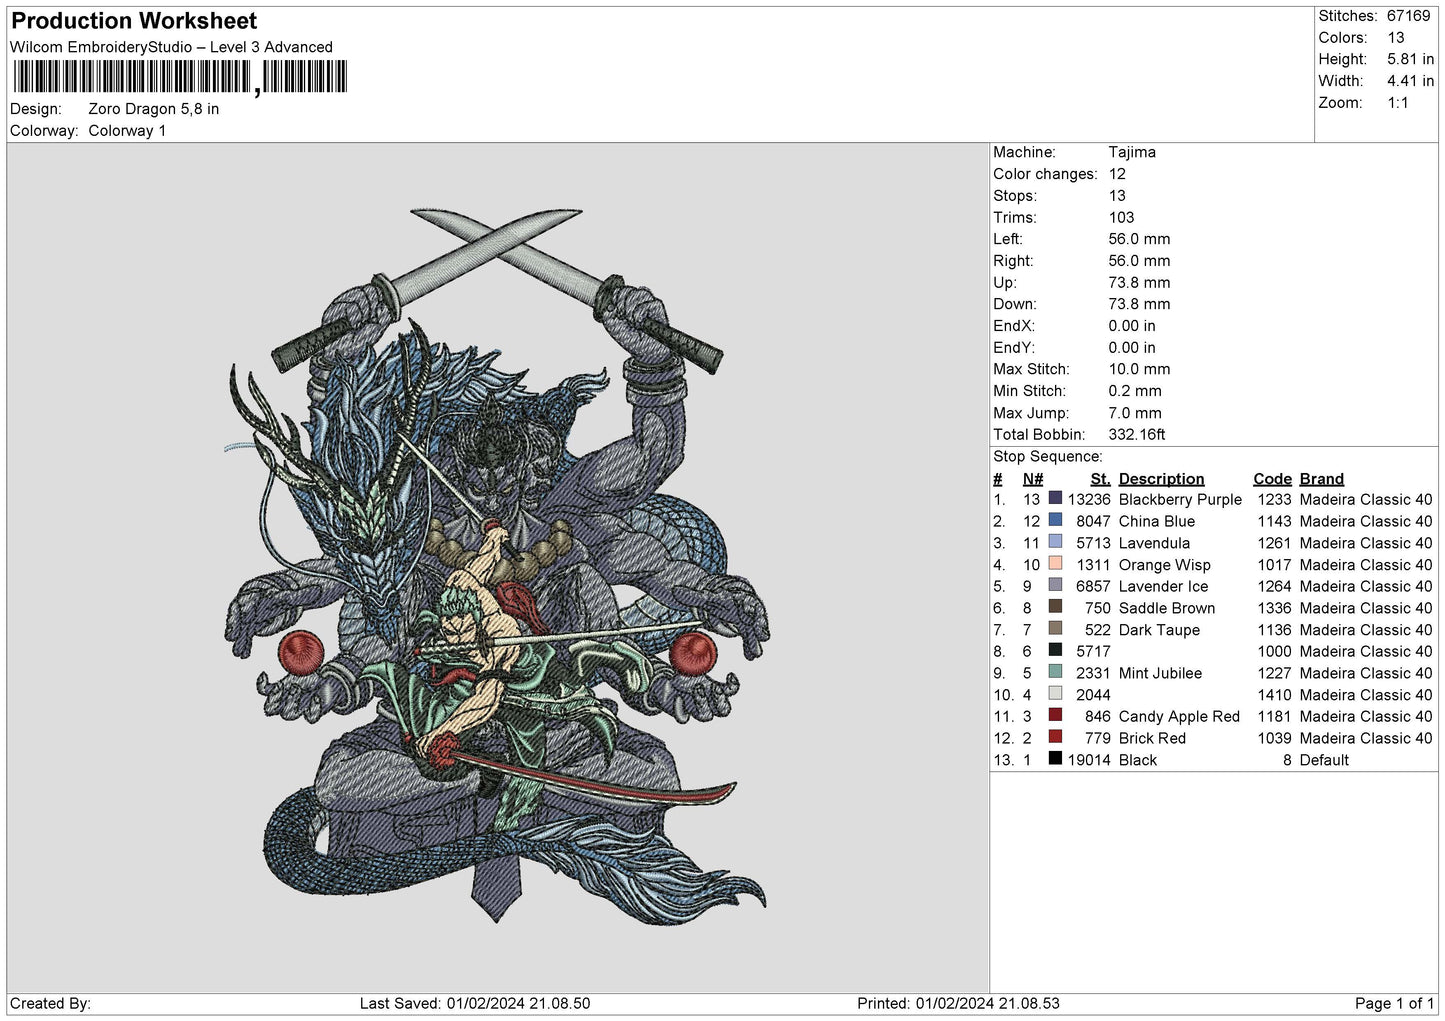The height and width of the screenshot is (1021, 1445).
Task: Choose the Brick Red color swatch
Action: click(1055, 737)
